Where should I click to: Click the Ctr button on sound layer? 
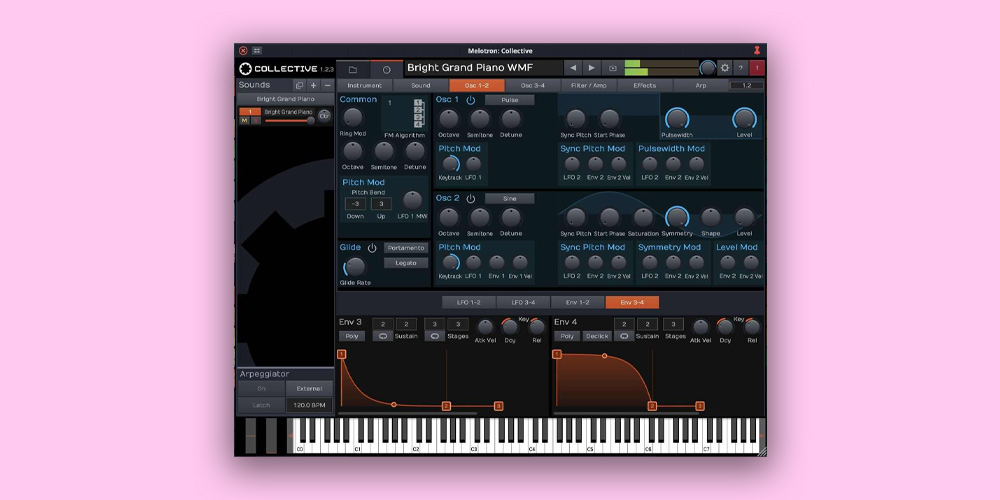click(x=324, y=116)
